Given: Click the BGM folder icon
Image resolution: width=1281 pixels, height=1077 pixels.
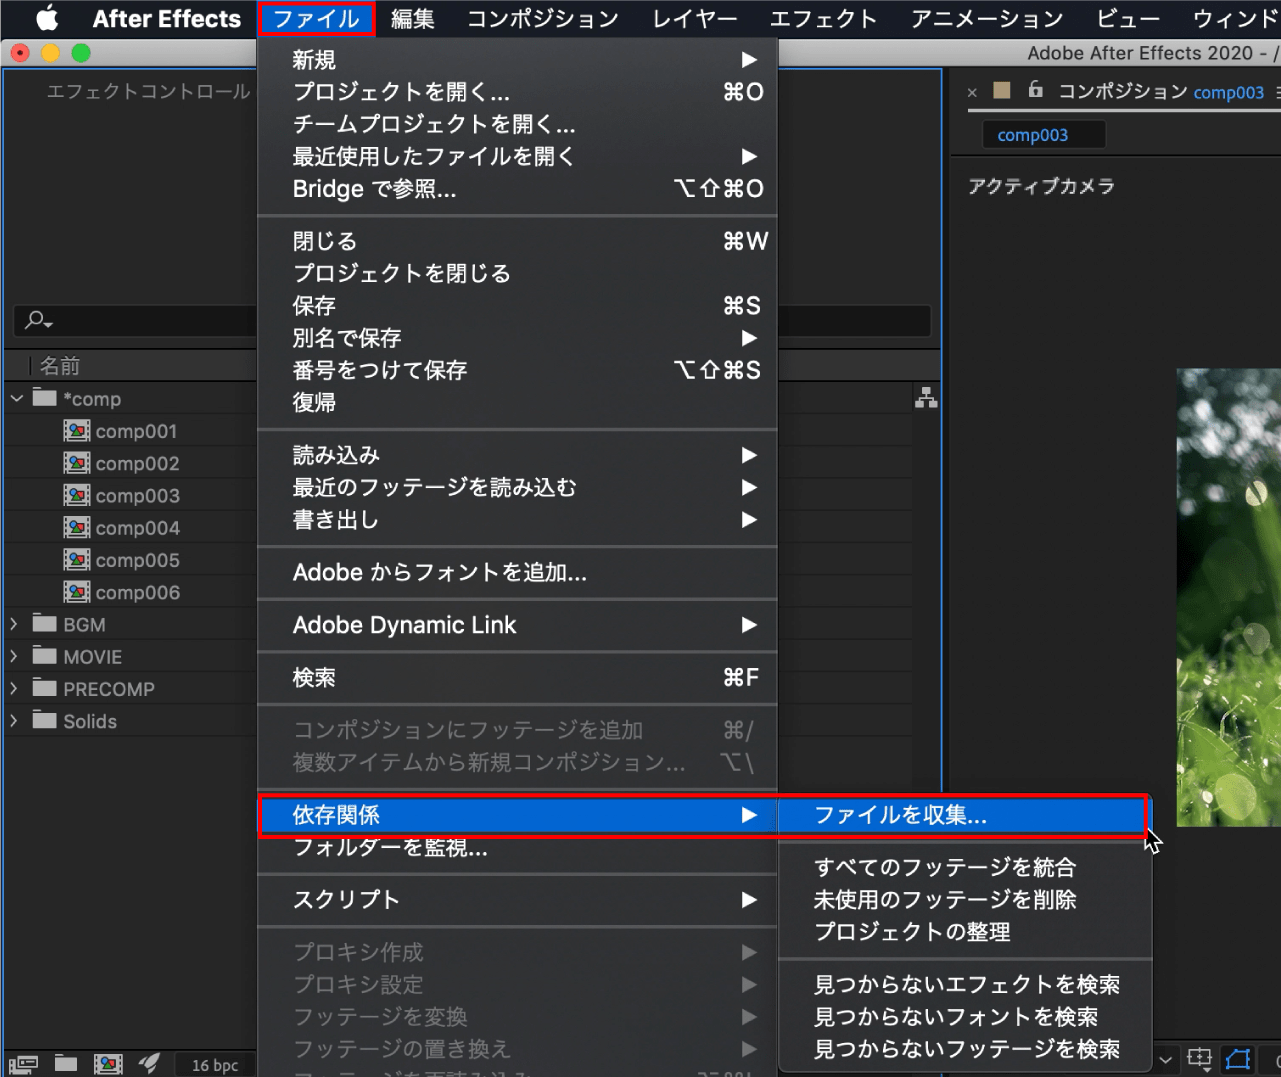Looking at the screenshot, I should tap(44, 623).
